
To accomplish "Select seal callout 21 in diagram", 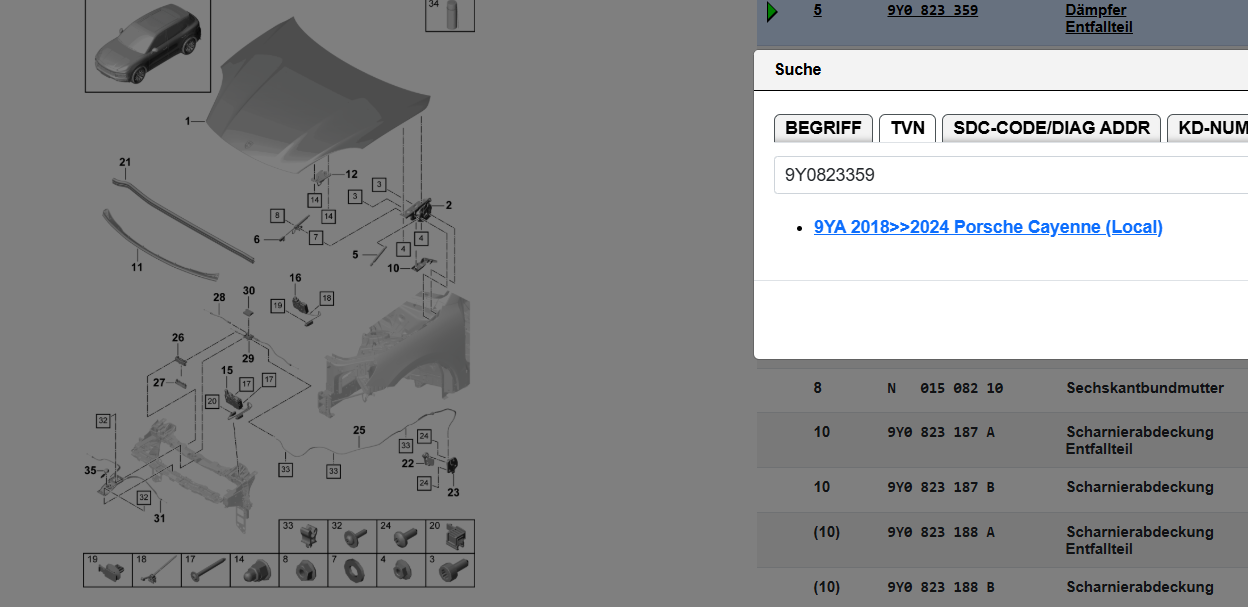I will coord(125,162).
